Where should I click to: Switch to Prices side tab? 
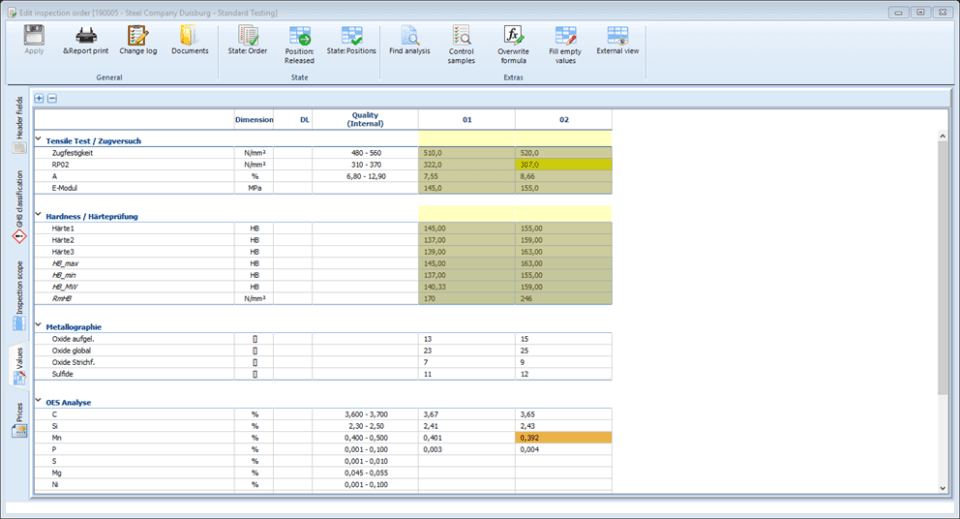pyautogui.click(x=19, y=420)
